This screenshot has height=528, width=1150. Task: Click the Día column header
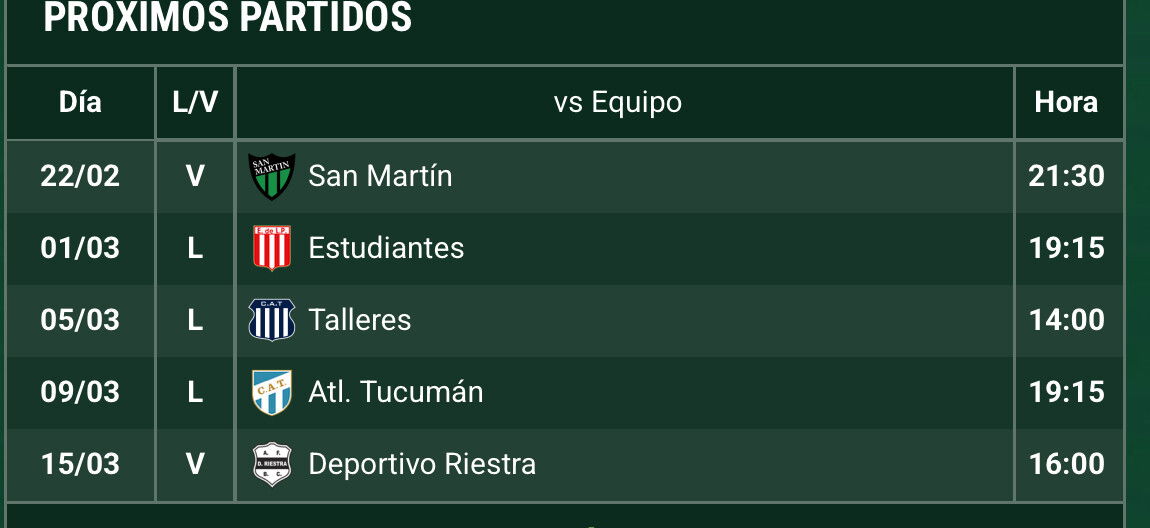(80, 103)
